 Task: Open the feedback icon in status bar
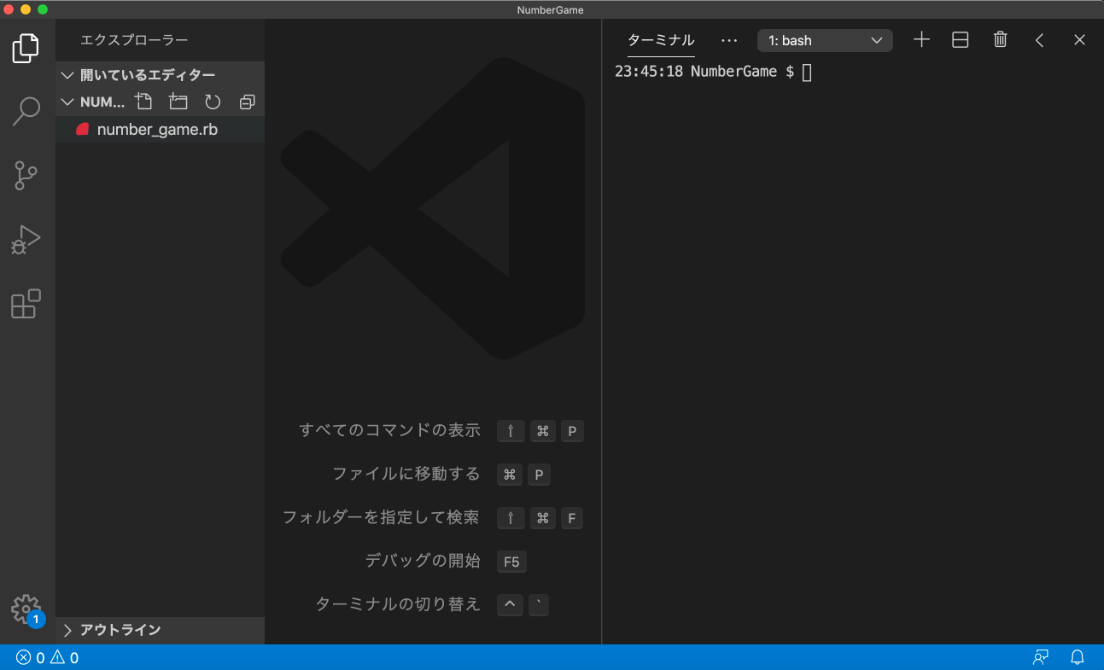coord(1040,657)
